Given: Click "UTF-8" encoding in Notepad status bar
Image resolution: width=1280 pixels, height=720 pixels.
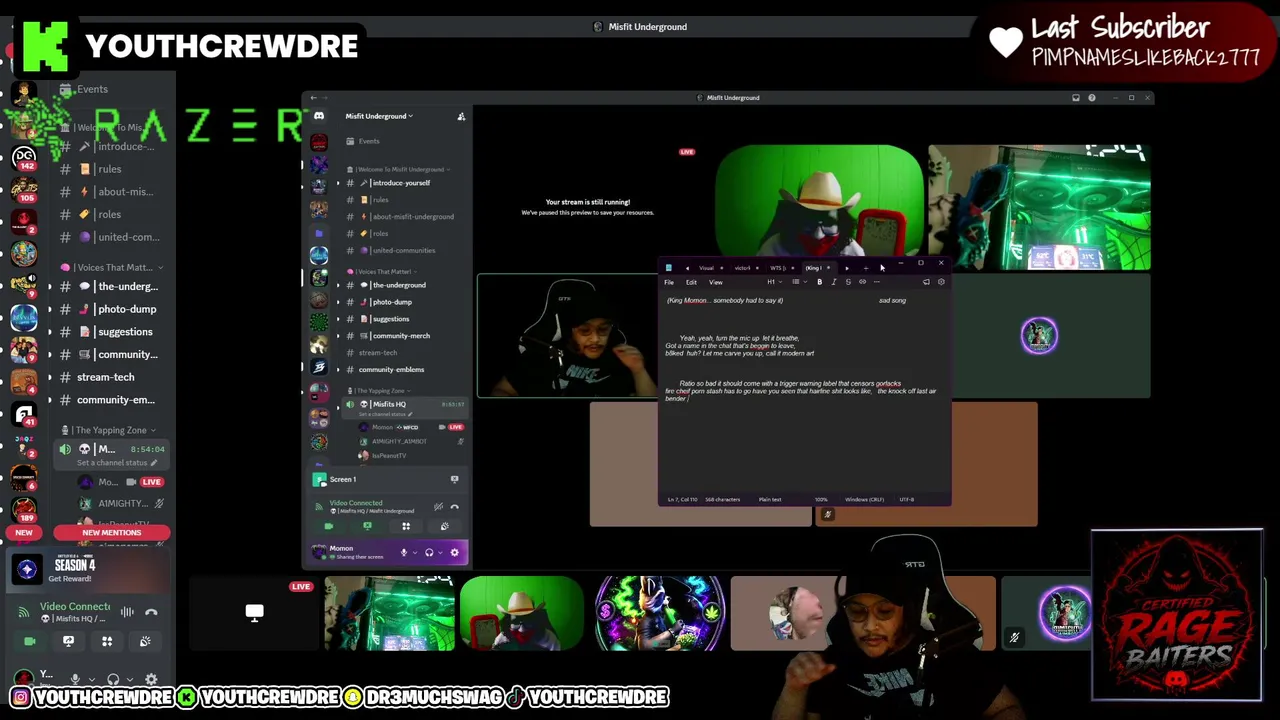Looking at the screenshot, I should 906,499.
